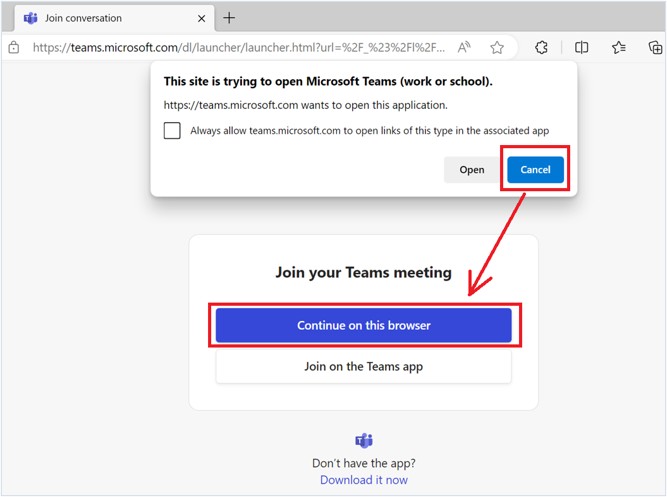This screenshot has height=497, width=667.
Task: Open a new tab with plus button
Action: pos(229,18)
